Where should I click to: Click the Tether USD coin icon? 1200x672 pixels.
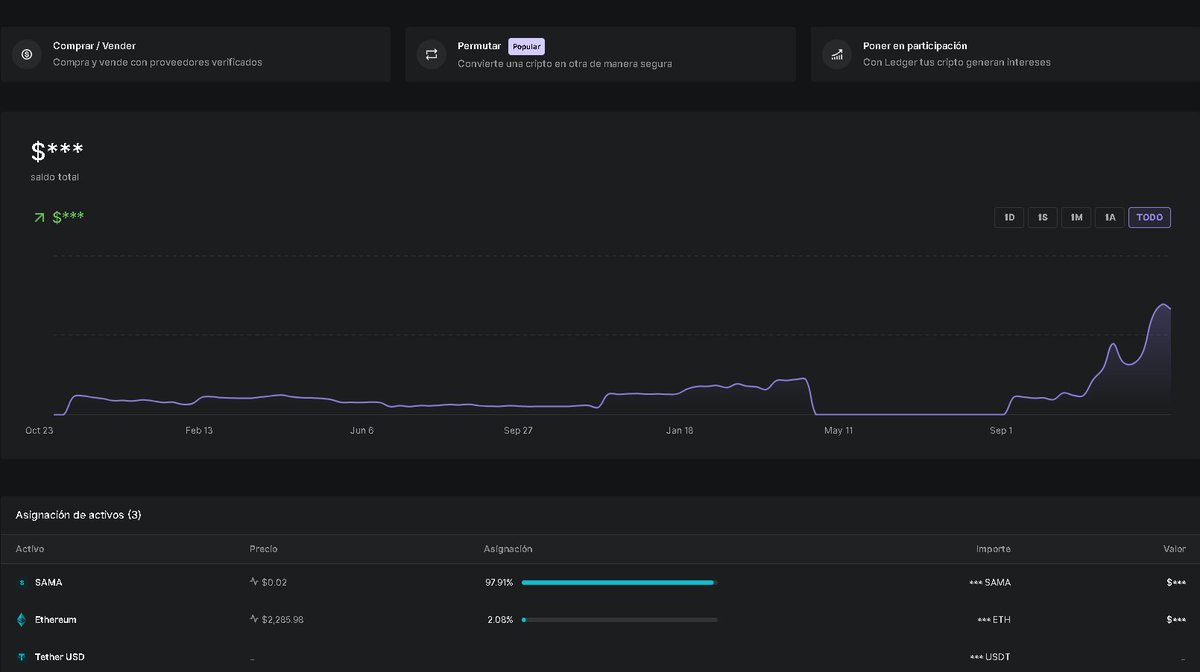tap(22, 656)
